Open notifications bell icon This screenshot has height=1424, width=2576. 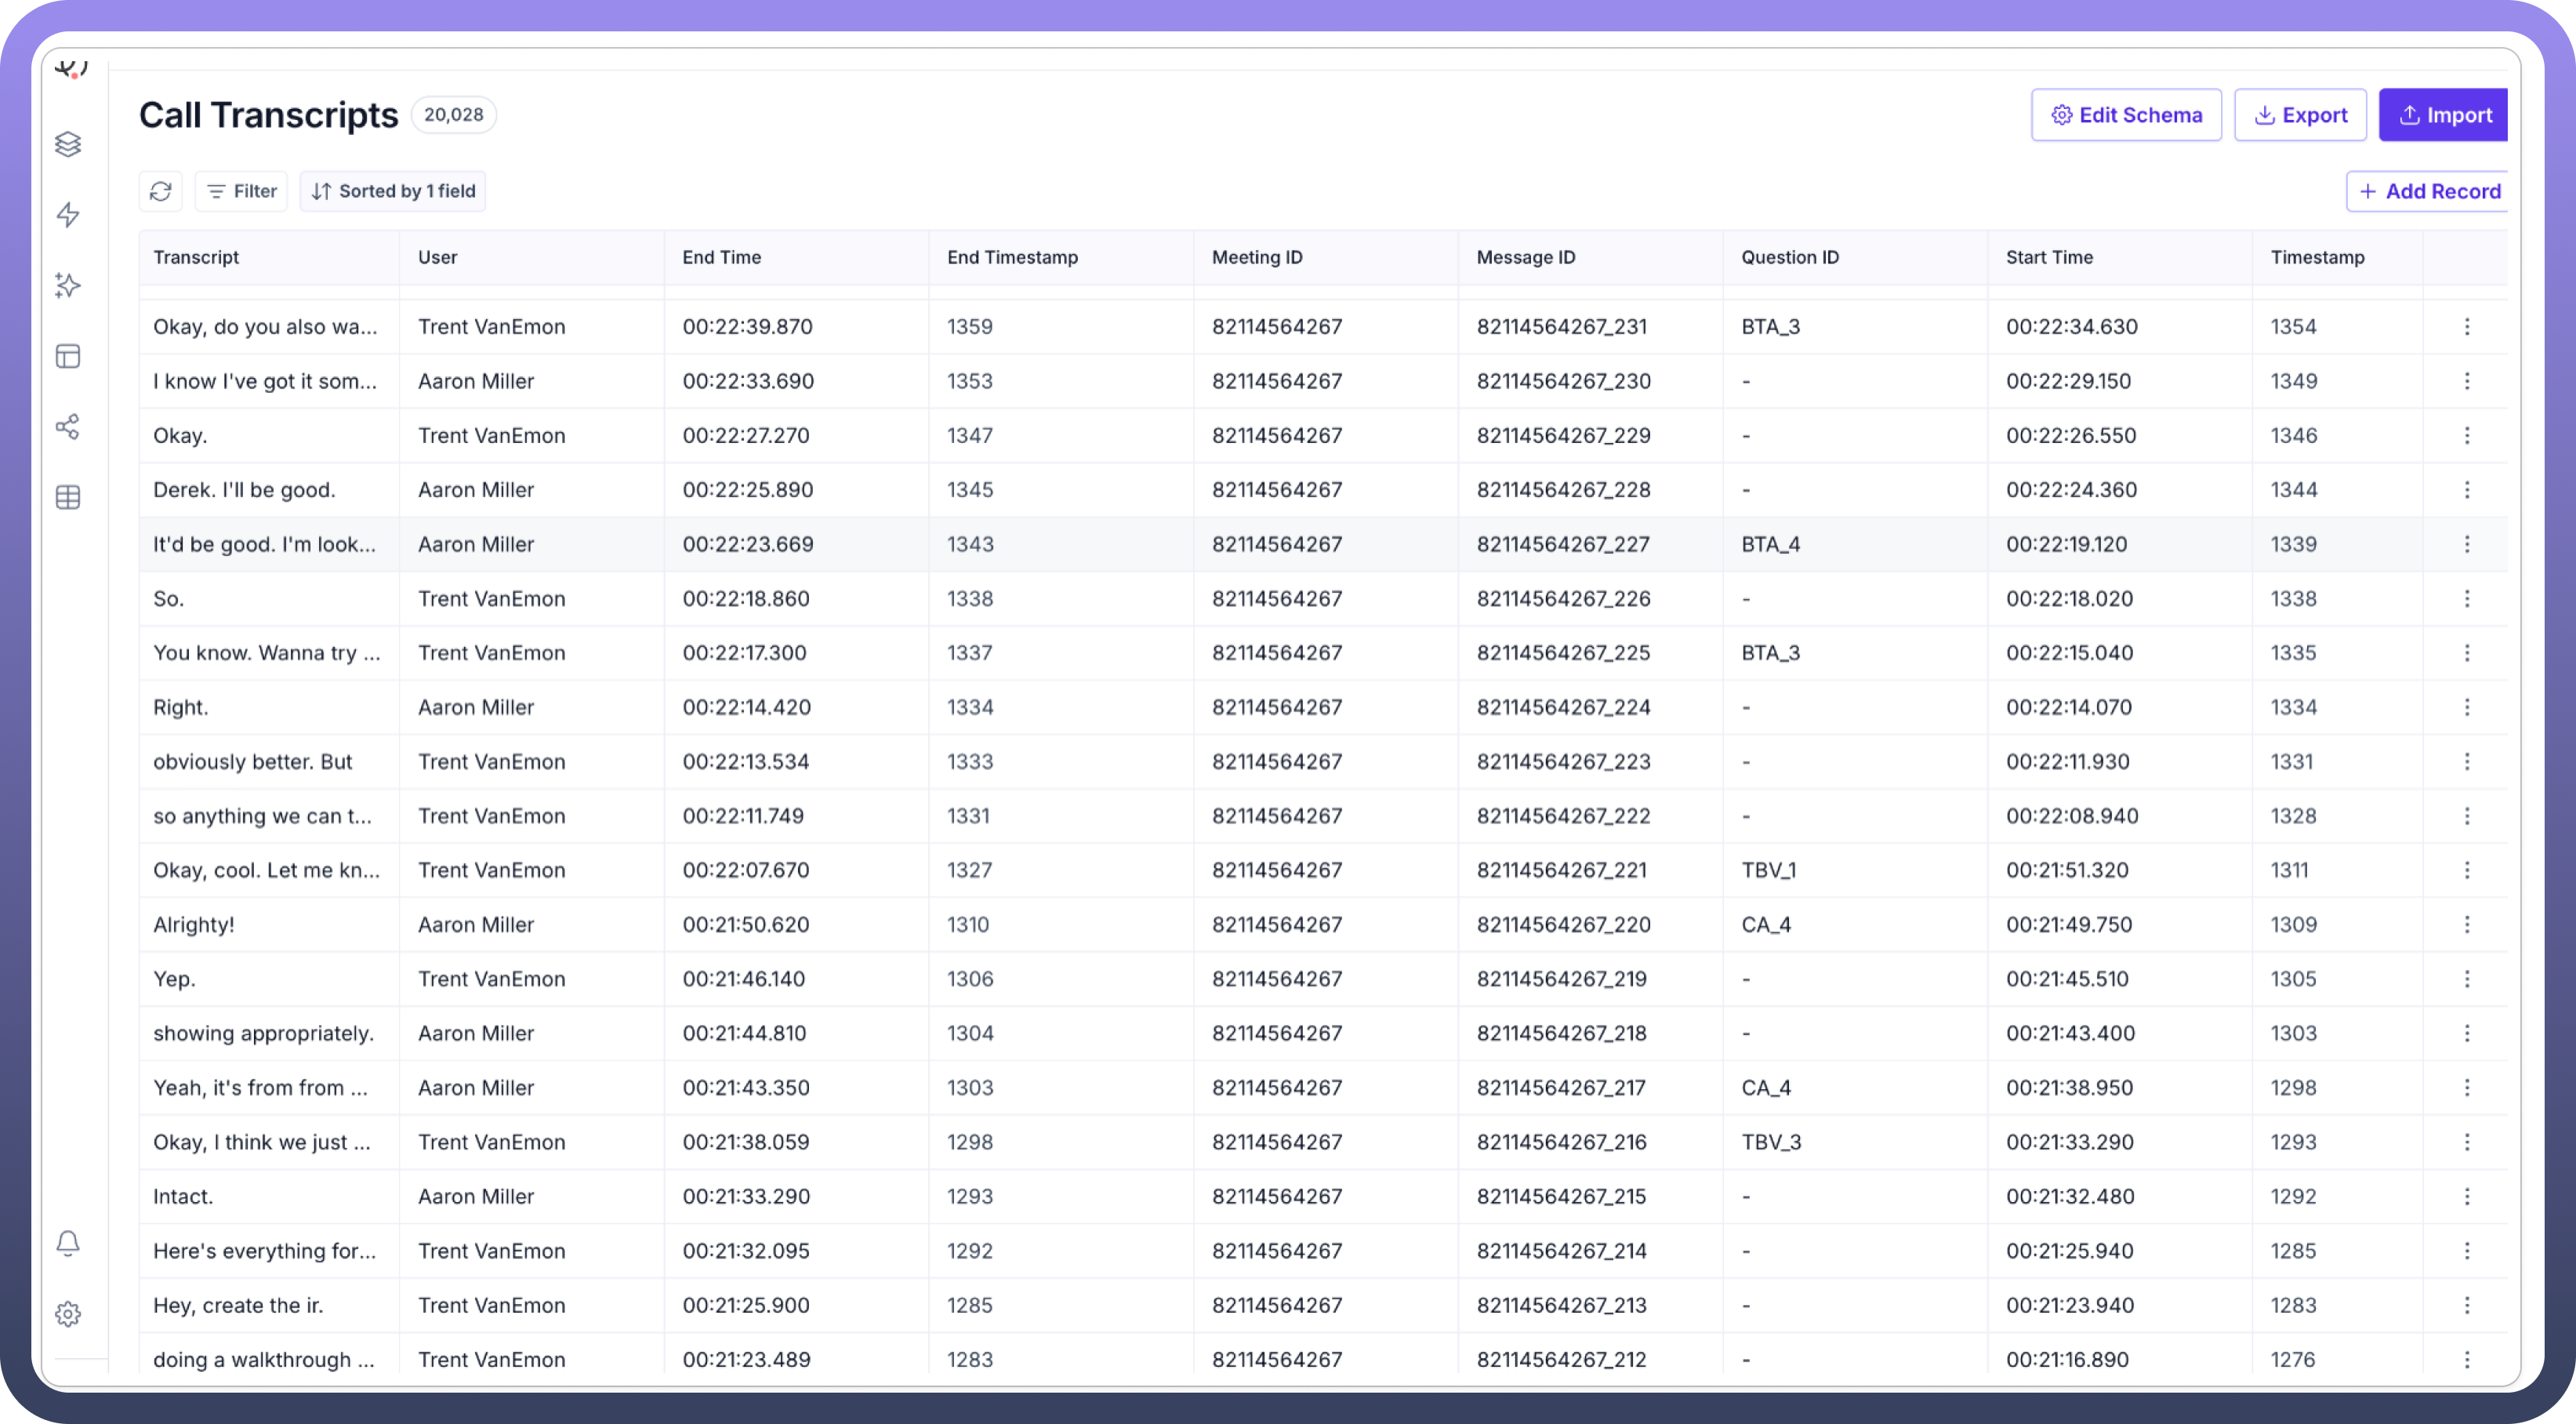point(68,1243)
